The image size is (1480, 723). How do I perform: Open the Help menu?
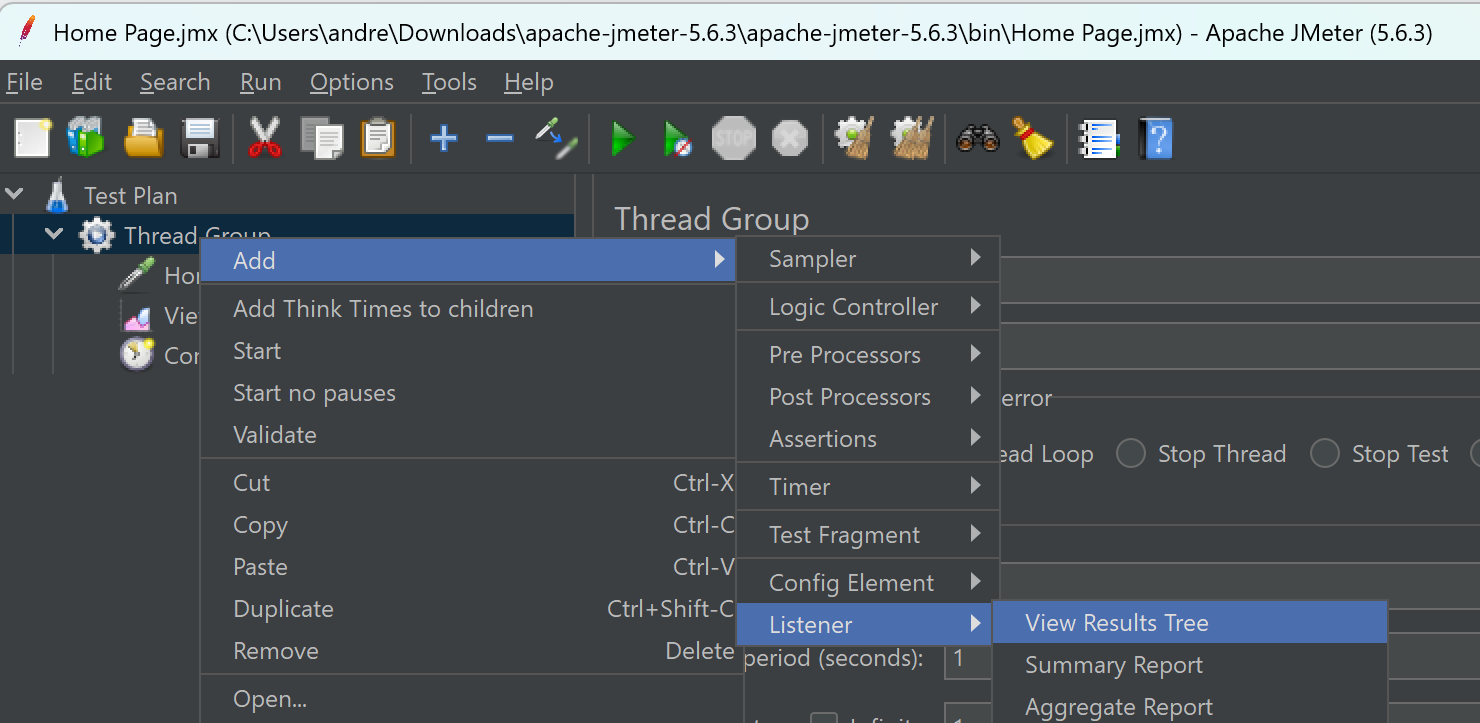pyautogui.click(x=528, y=82)
